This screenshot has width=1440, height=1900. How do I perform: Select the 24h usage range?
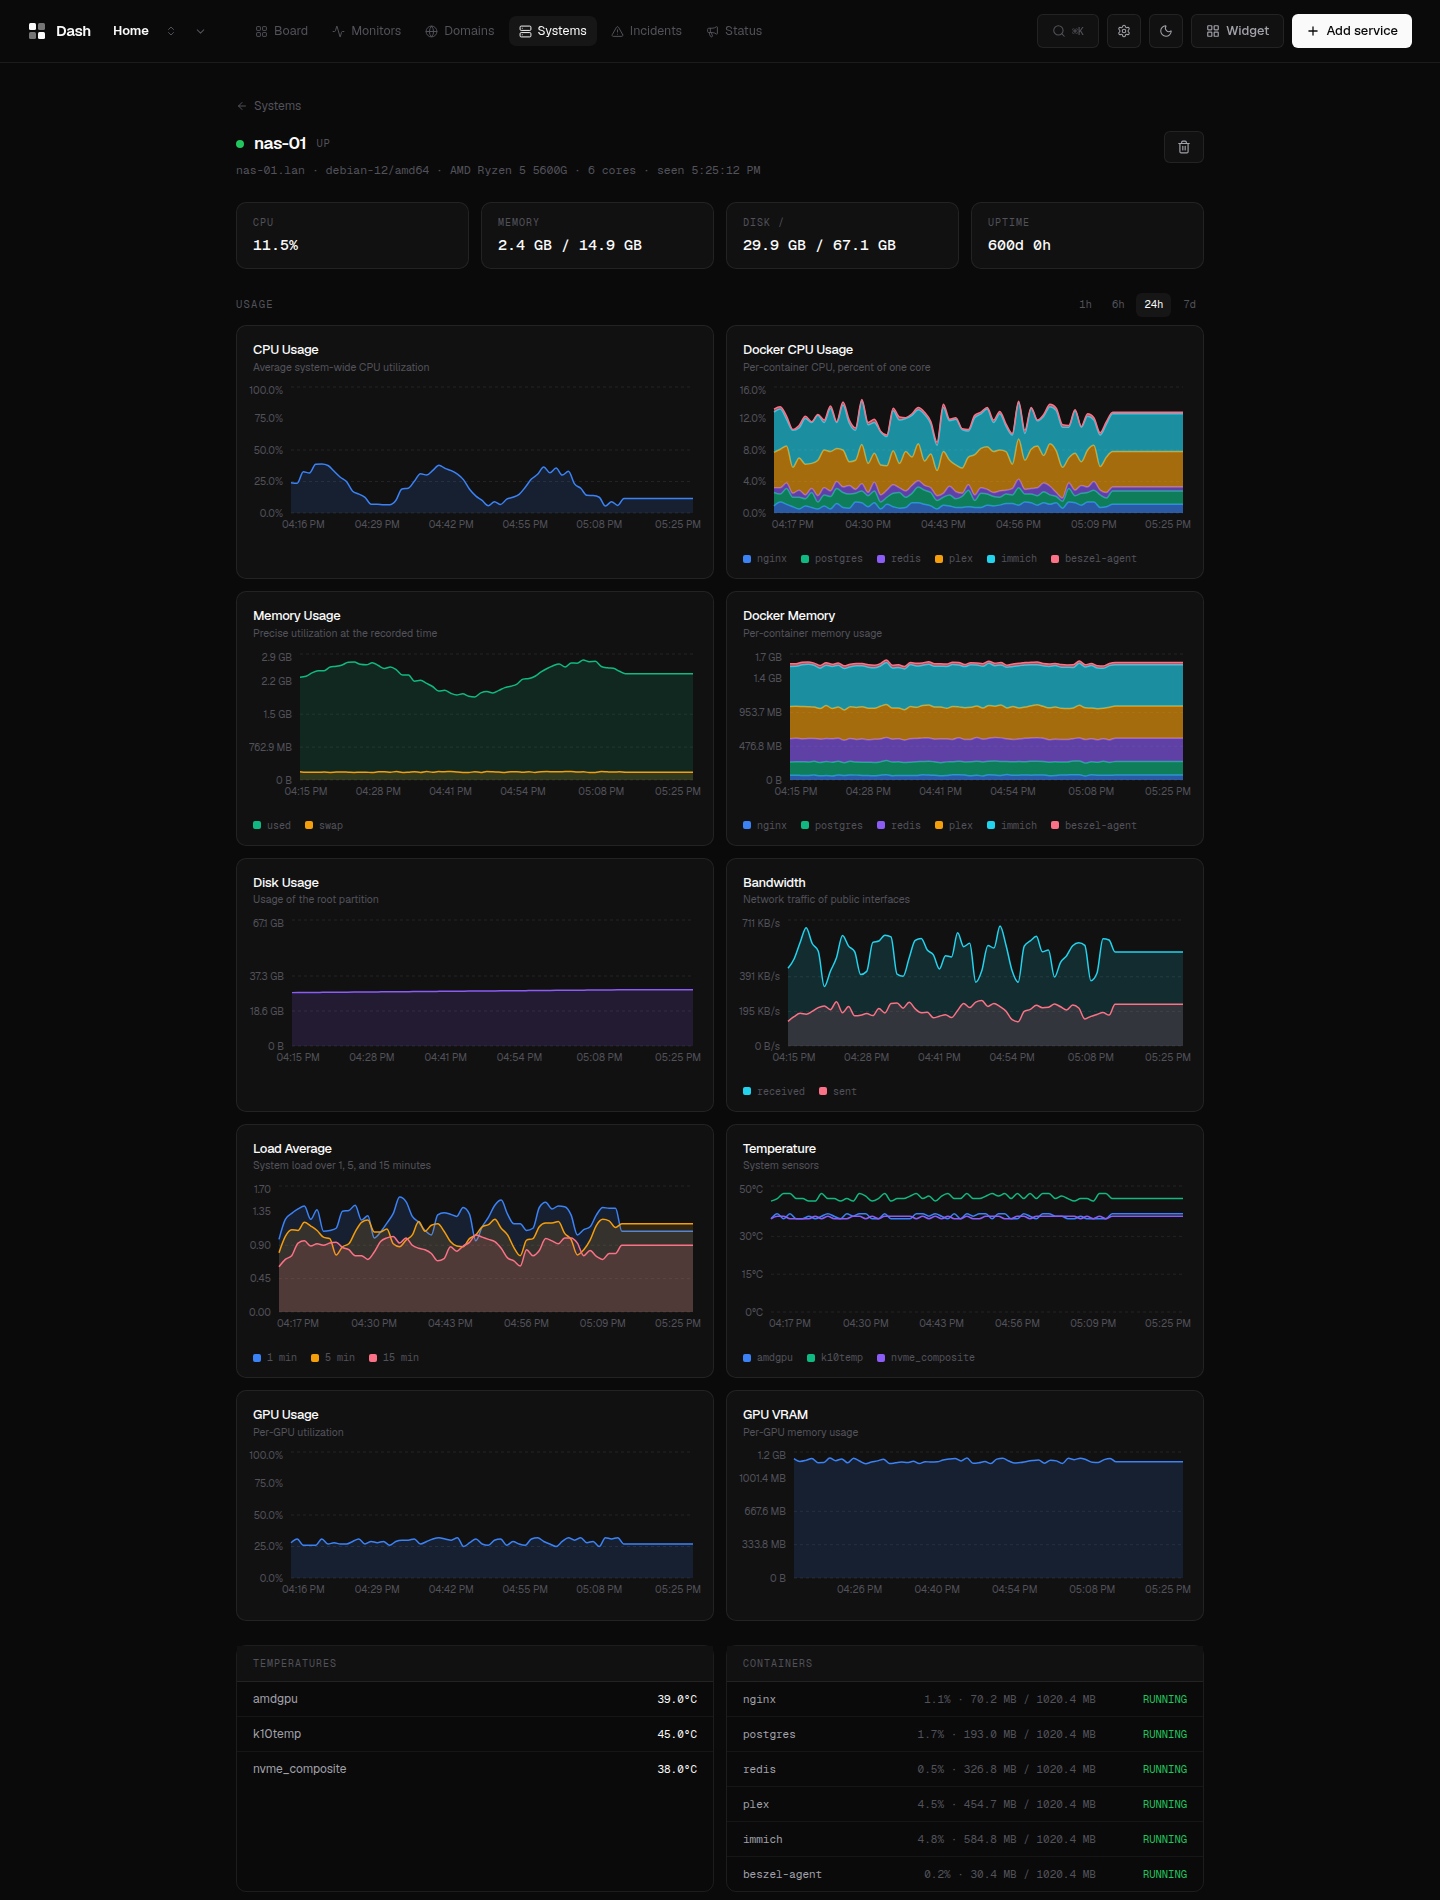pyautogui.click(x=1154, y=304)
